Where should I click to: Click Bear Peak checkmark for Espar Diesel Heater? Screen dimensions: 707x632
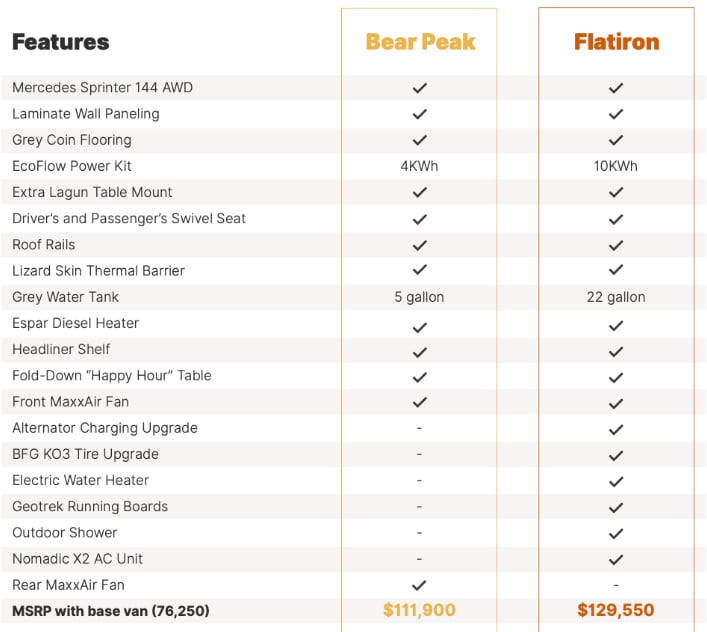click(419, 327)
